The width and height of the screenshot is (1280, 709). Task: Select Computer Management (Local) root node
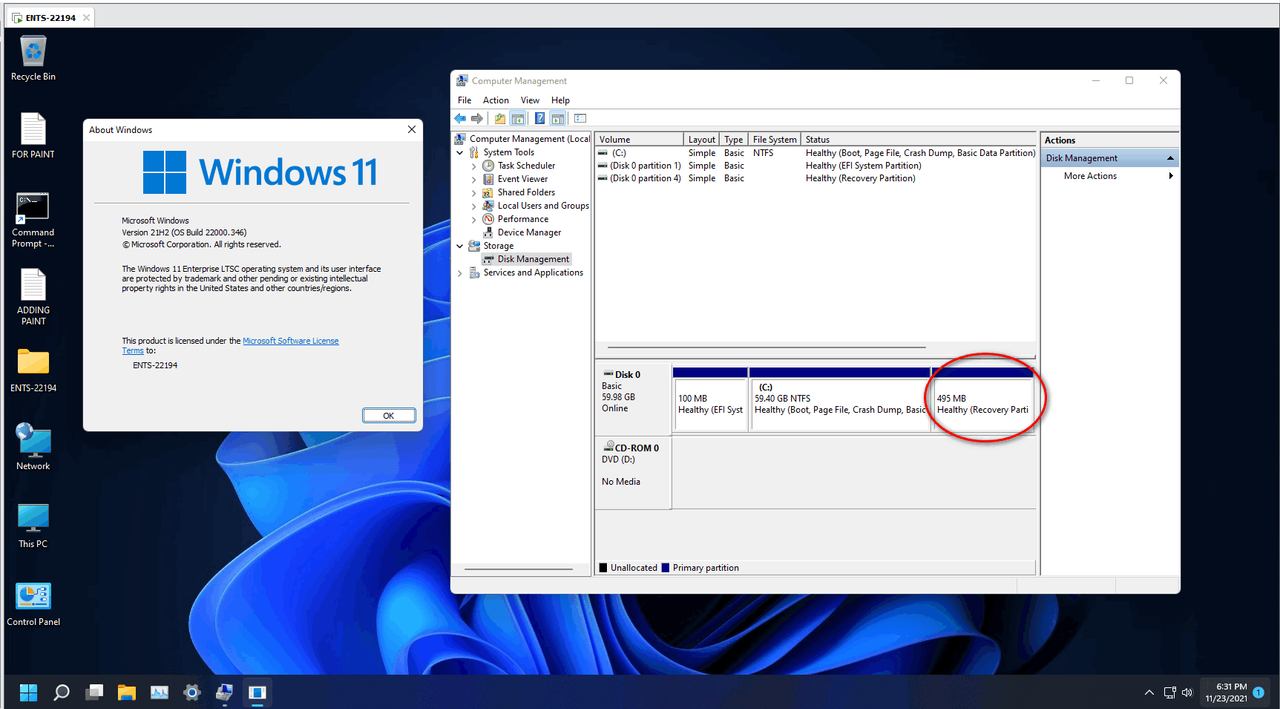point(530,139)
